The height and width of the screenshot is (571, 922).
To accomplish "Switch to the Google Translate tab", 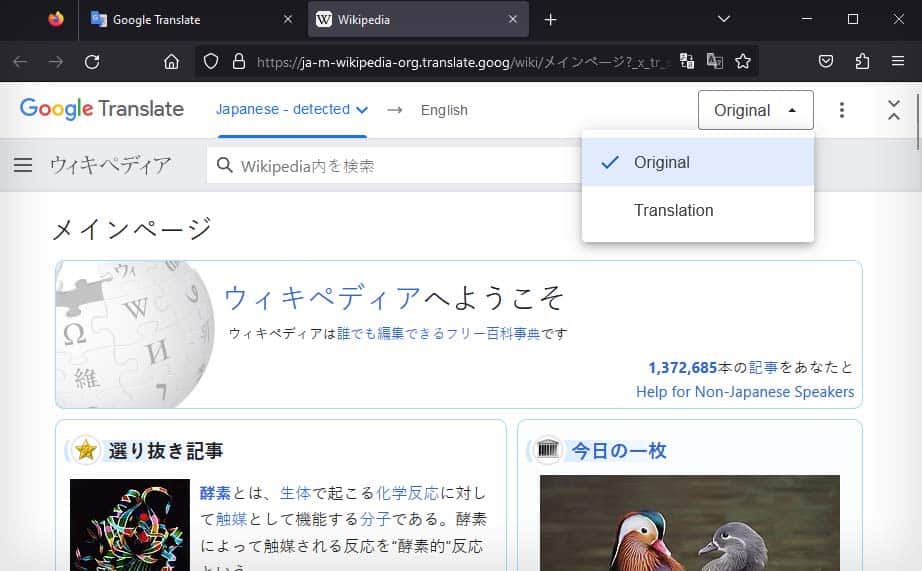I will 189,19.
